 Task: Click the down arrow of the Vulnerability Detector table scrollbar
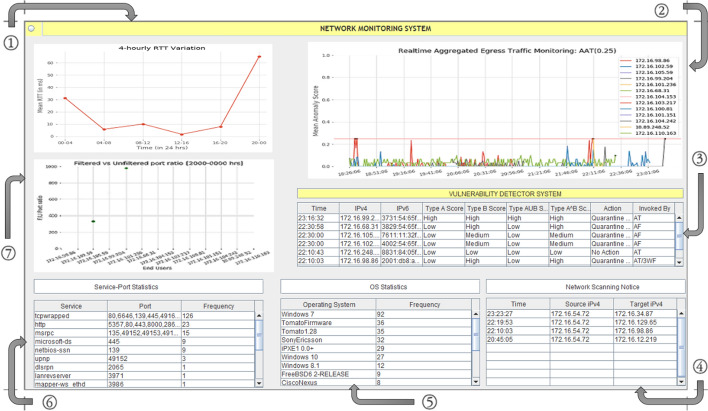point(679,262)
